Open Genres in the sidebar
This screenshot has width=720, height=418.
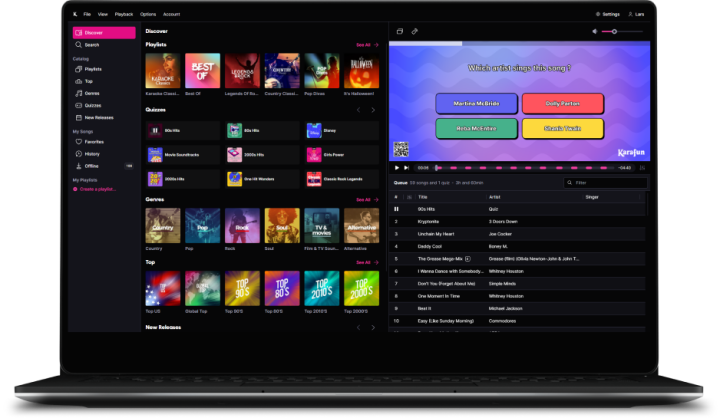(x=87, y=93)
